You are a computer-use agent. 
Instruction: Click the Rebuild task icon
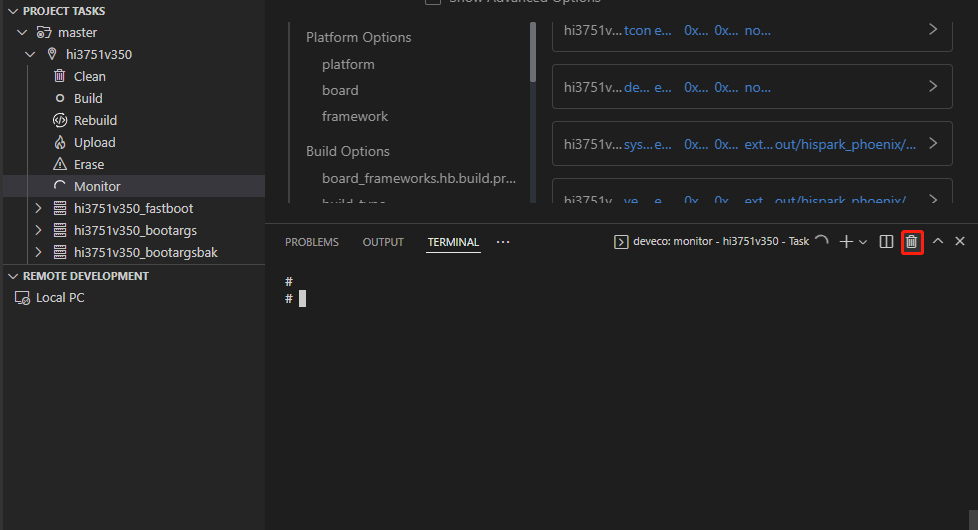pyautogui.click(x=59, y=120)
